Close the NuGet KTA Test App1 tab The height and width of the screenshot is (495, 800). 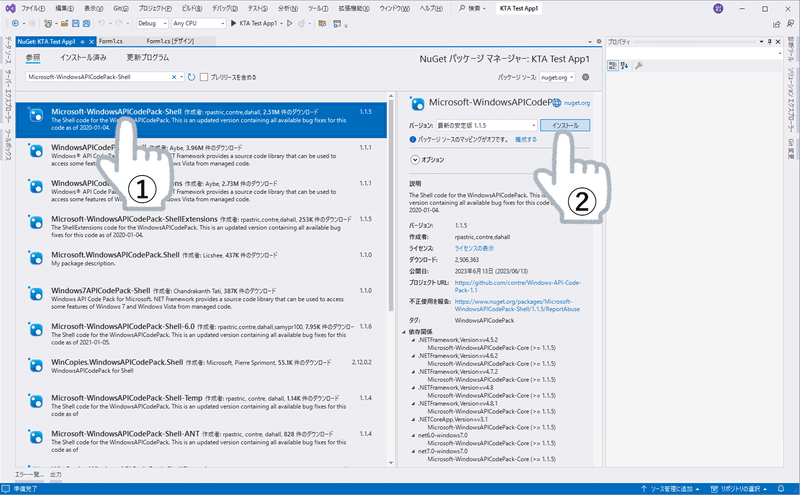click(x=92, y=42)
